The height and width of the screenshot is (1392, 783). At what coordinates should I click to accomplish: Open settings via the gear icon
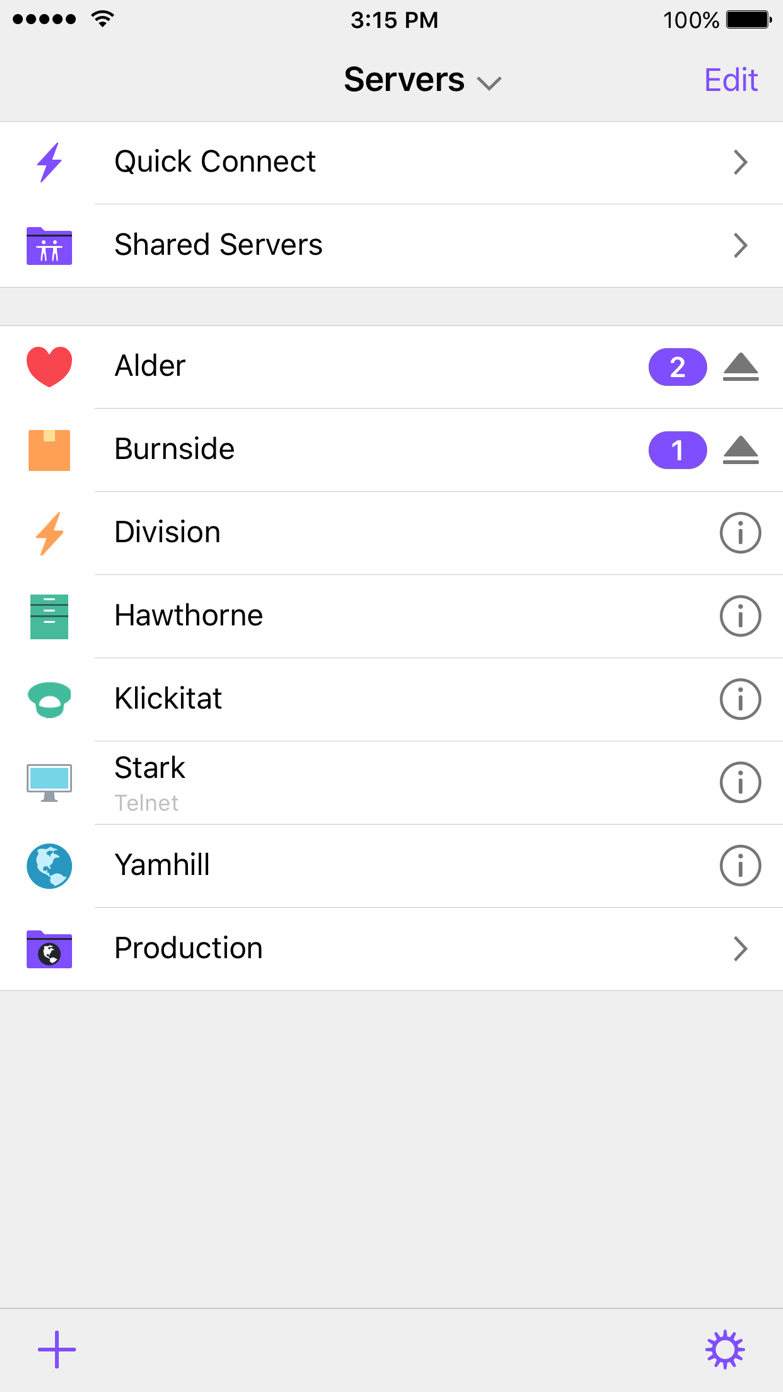click(x=725, y=1349)
